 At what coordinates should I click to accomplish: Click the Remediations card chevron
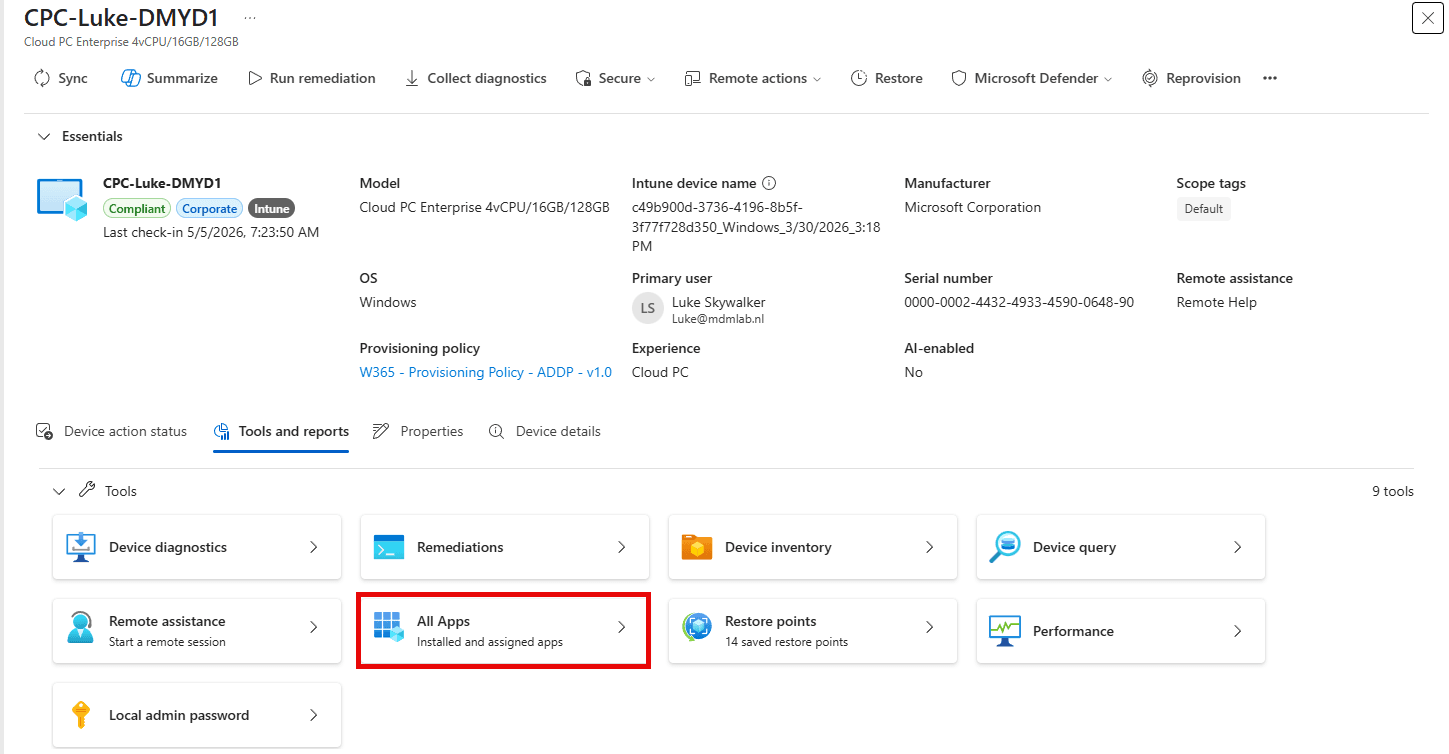point(621,547)
